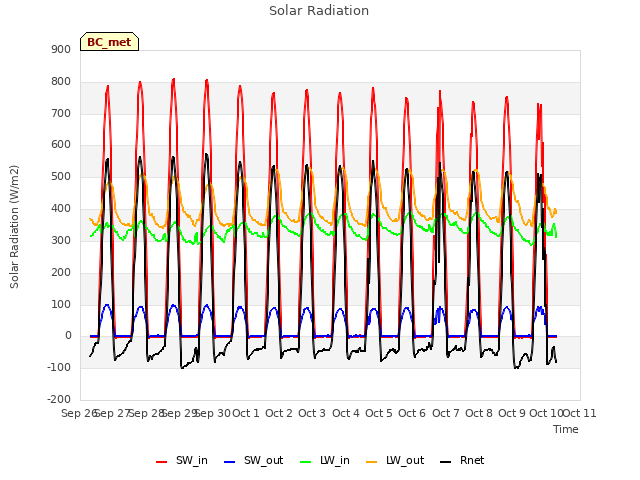This screenshot has height=480, width=640.
Task: Click the -100 y-axis tick label
Action: click(59, 367)
